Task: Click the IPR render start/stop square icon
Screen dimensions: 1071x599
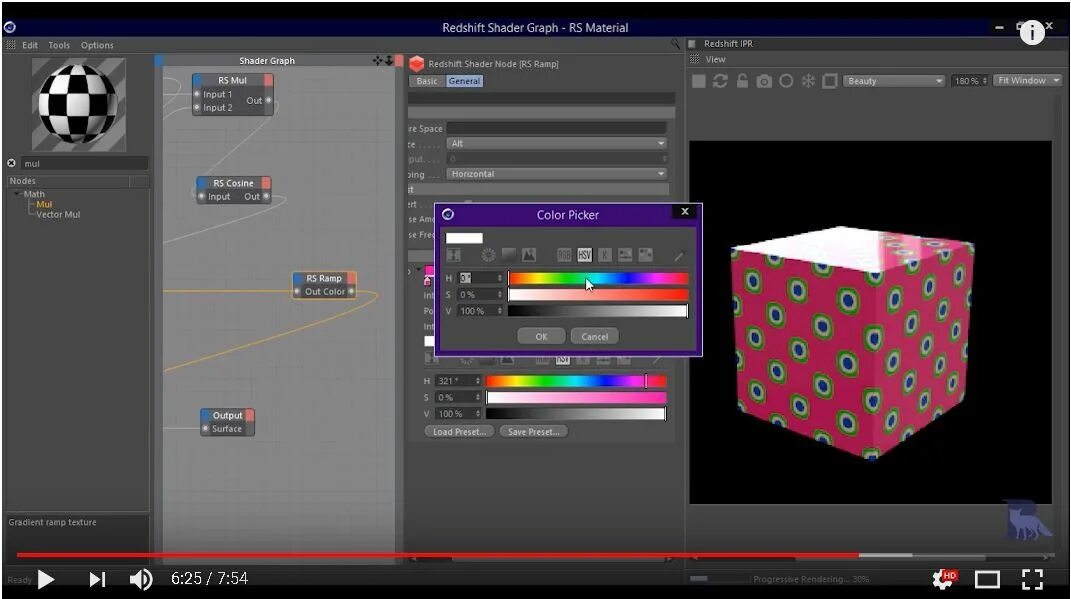Action: pos(698,81)
